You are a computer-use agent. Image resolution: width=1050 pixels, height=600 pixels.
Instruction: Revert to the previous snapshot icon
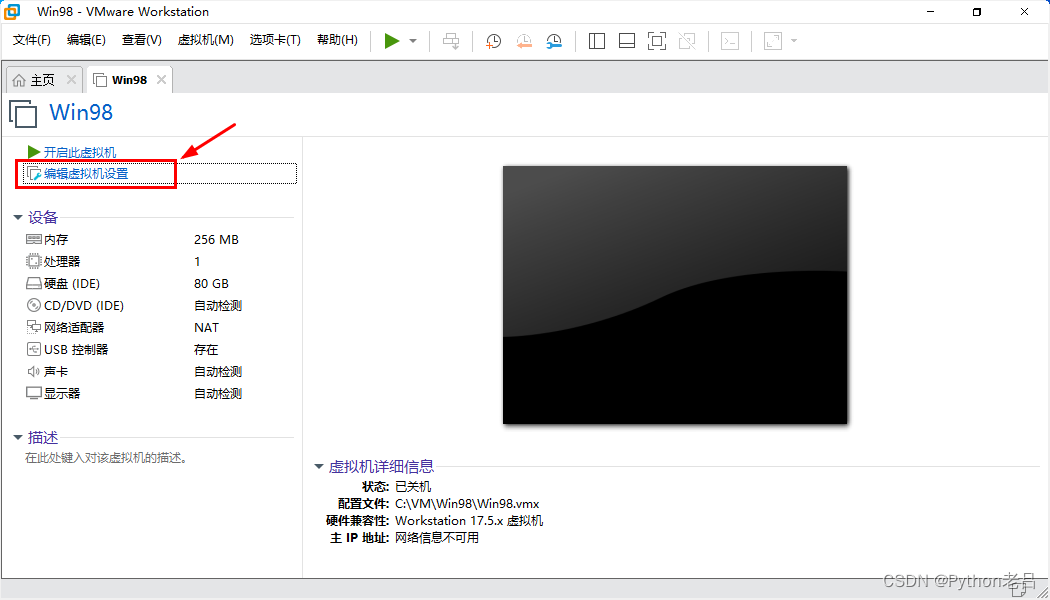[524, 41]
